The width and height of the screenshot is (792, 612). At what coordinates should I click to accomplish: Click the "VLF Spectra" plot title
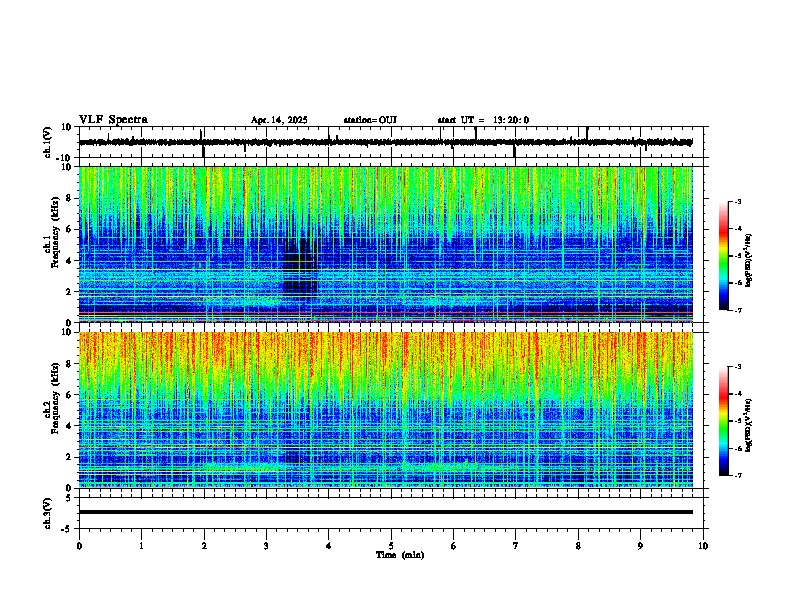(x=113, y=120)
